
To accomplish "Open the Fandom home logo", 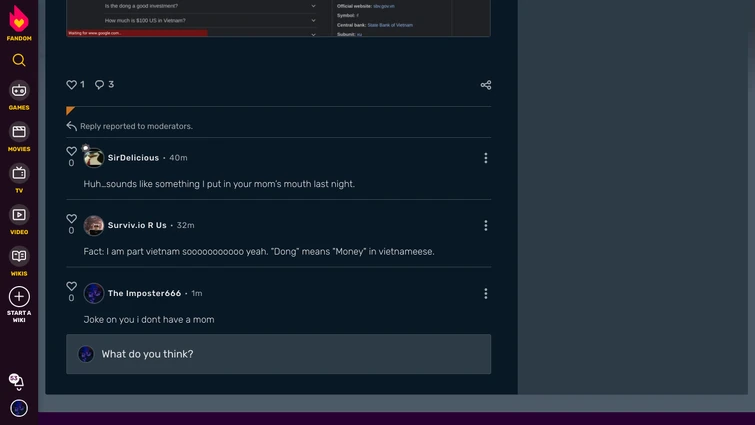I will (x=19, y=23).
